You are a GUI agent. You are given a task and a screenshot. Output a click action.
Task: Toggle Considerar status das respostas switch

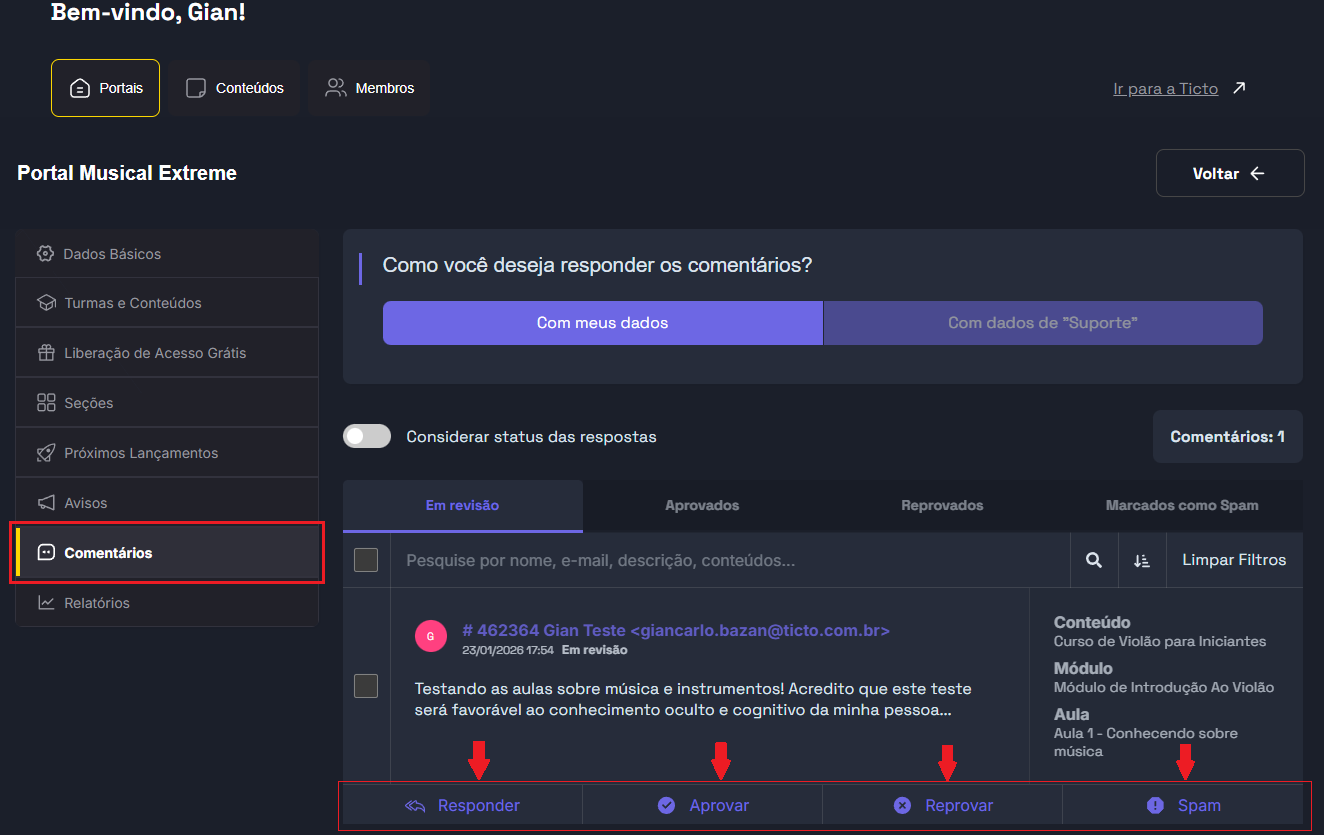(x=367, y=436)
